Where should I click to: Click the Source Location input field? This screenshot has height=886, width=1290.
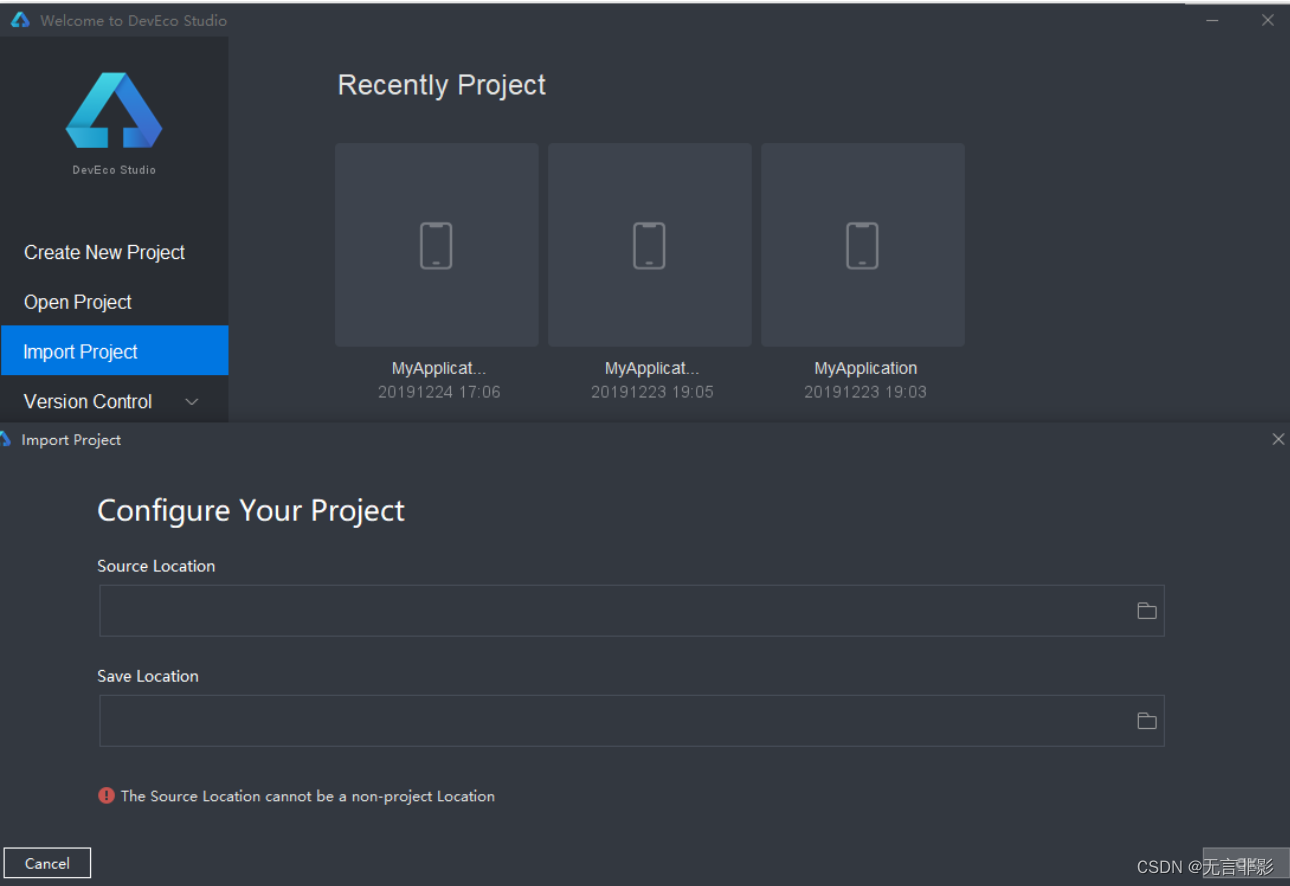(x=632, y=611)
